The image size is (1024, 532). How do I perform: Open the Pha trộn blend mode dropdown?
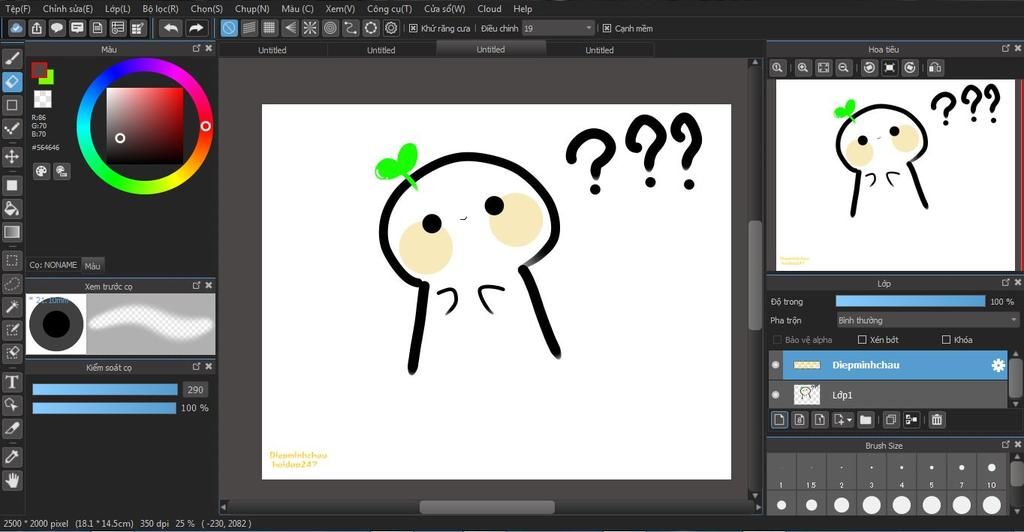click(x=928, y=321)
